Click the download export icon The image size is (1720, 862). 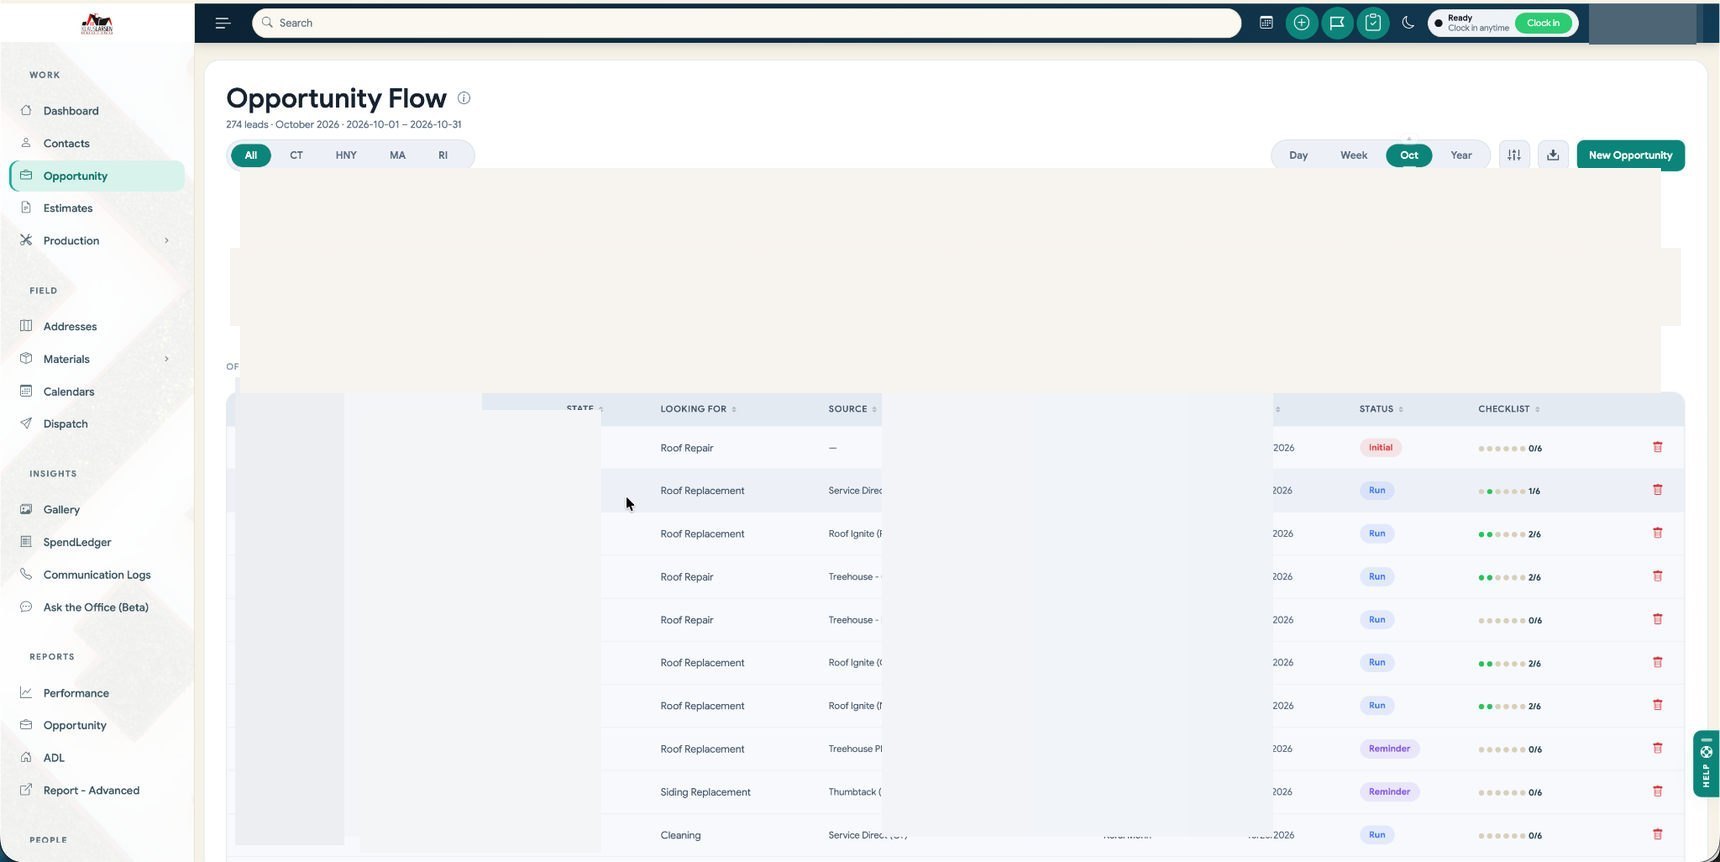coord(1553,155)
